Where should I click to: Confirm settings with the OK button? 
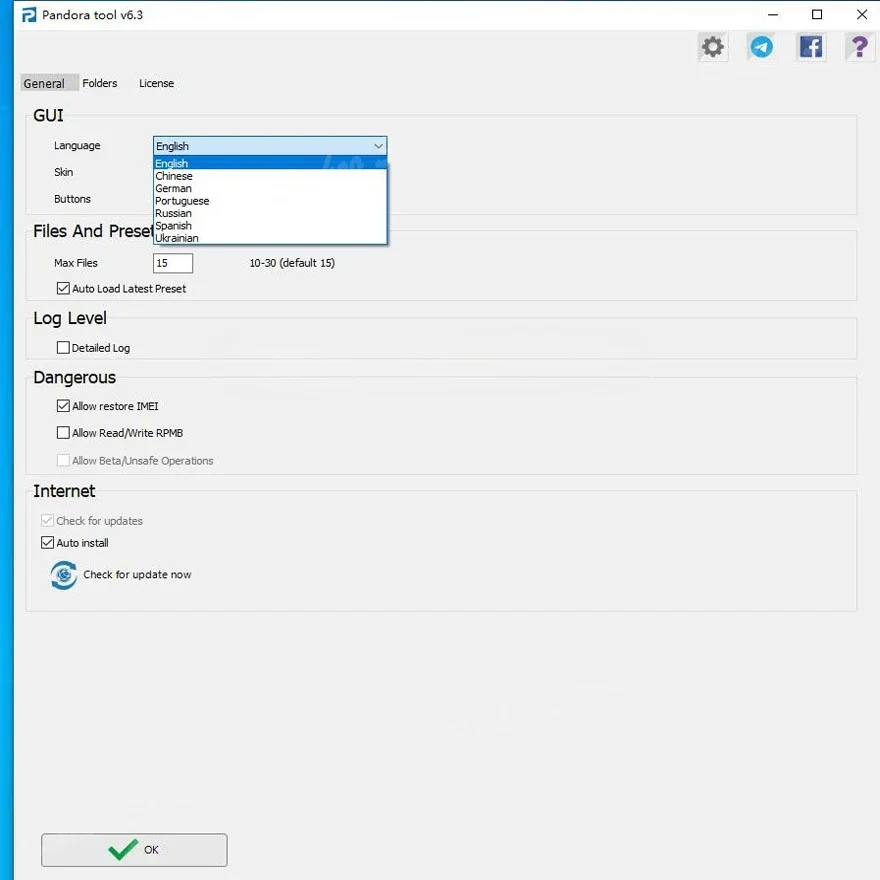pos(134,850)
